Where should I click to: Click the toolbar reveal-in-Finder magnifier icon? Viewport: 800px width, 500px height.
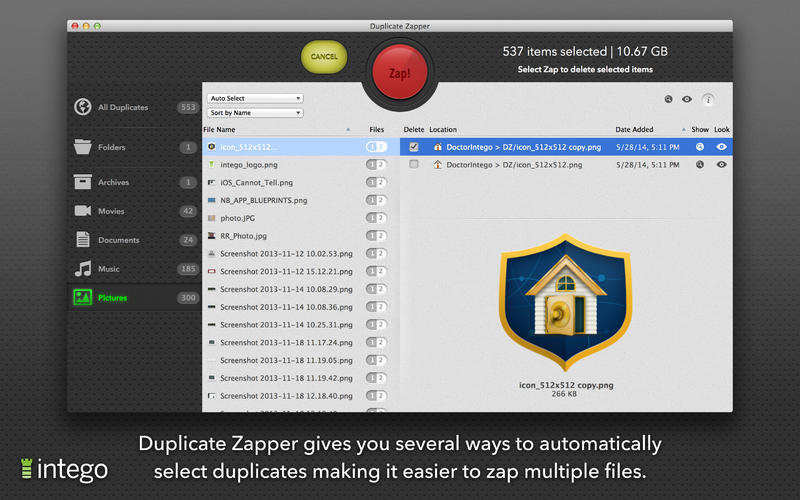click(x=668, y=99)
